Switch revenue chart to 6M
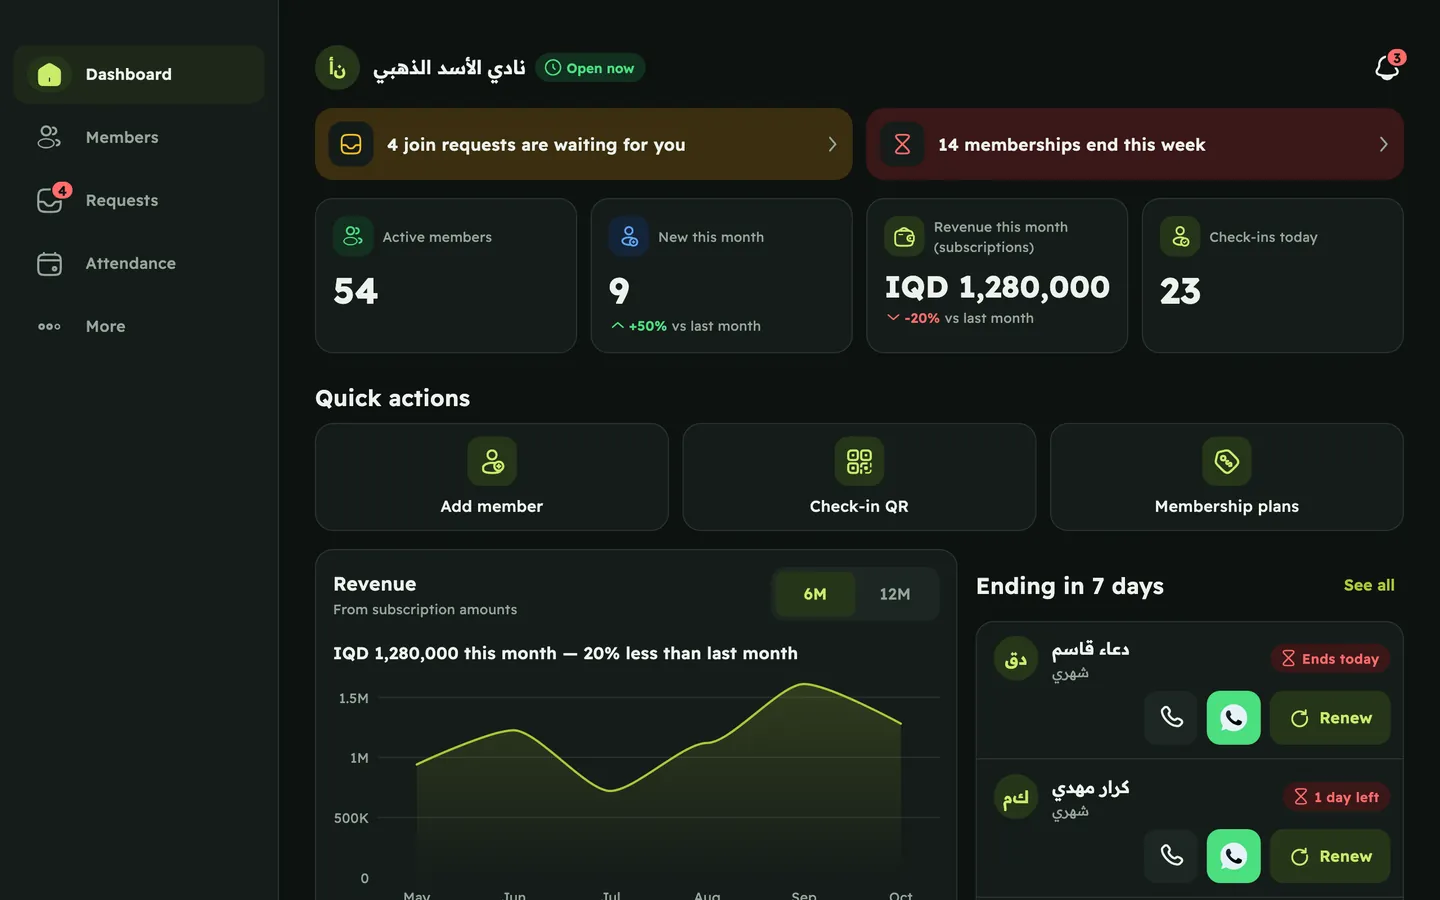This screenshot has width=1440, height=900. [815, 594]
